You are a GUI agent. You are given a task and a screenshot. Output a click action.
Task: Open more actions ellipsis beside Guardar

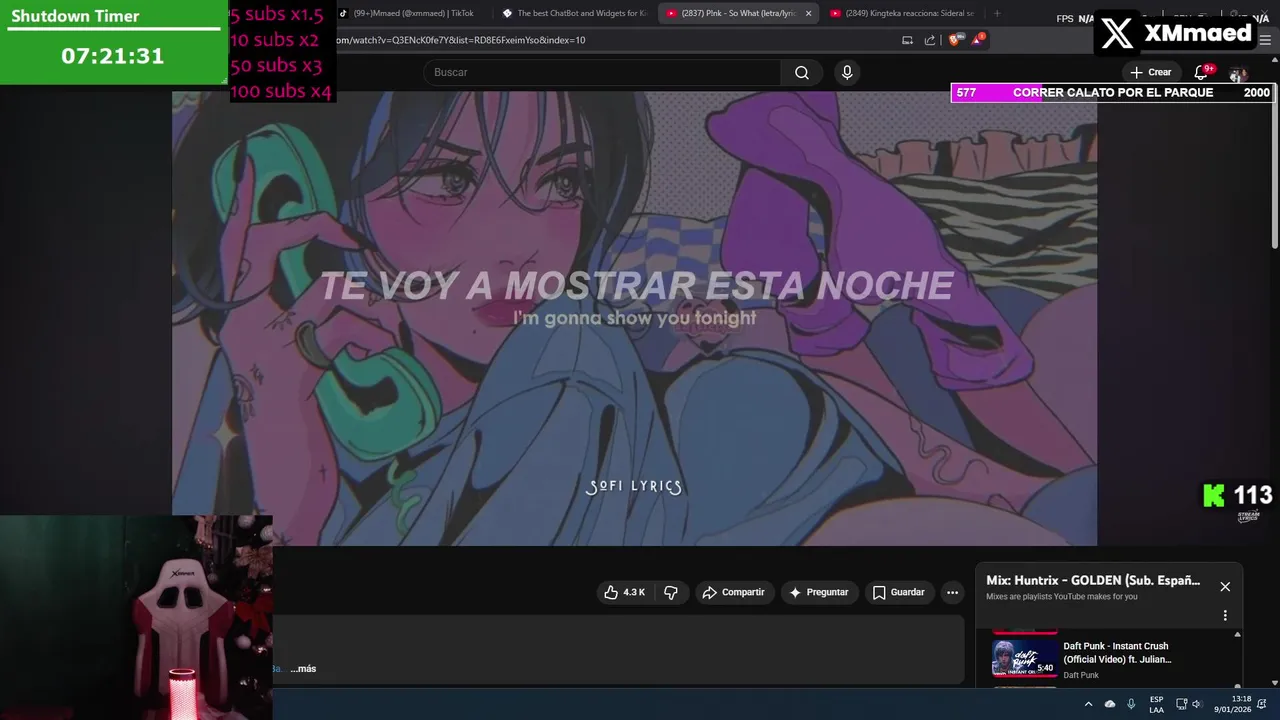point(952,592)
